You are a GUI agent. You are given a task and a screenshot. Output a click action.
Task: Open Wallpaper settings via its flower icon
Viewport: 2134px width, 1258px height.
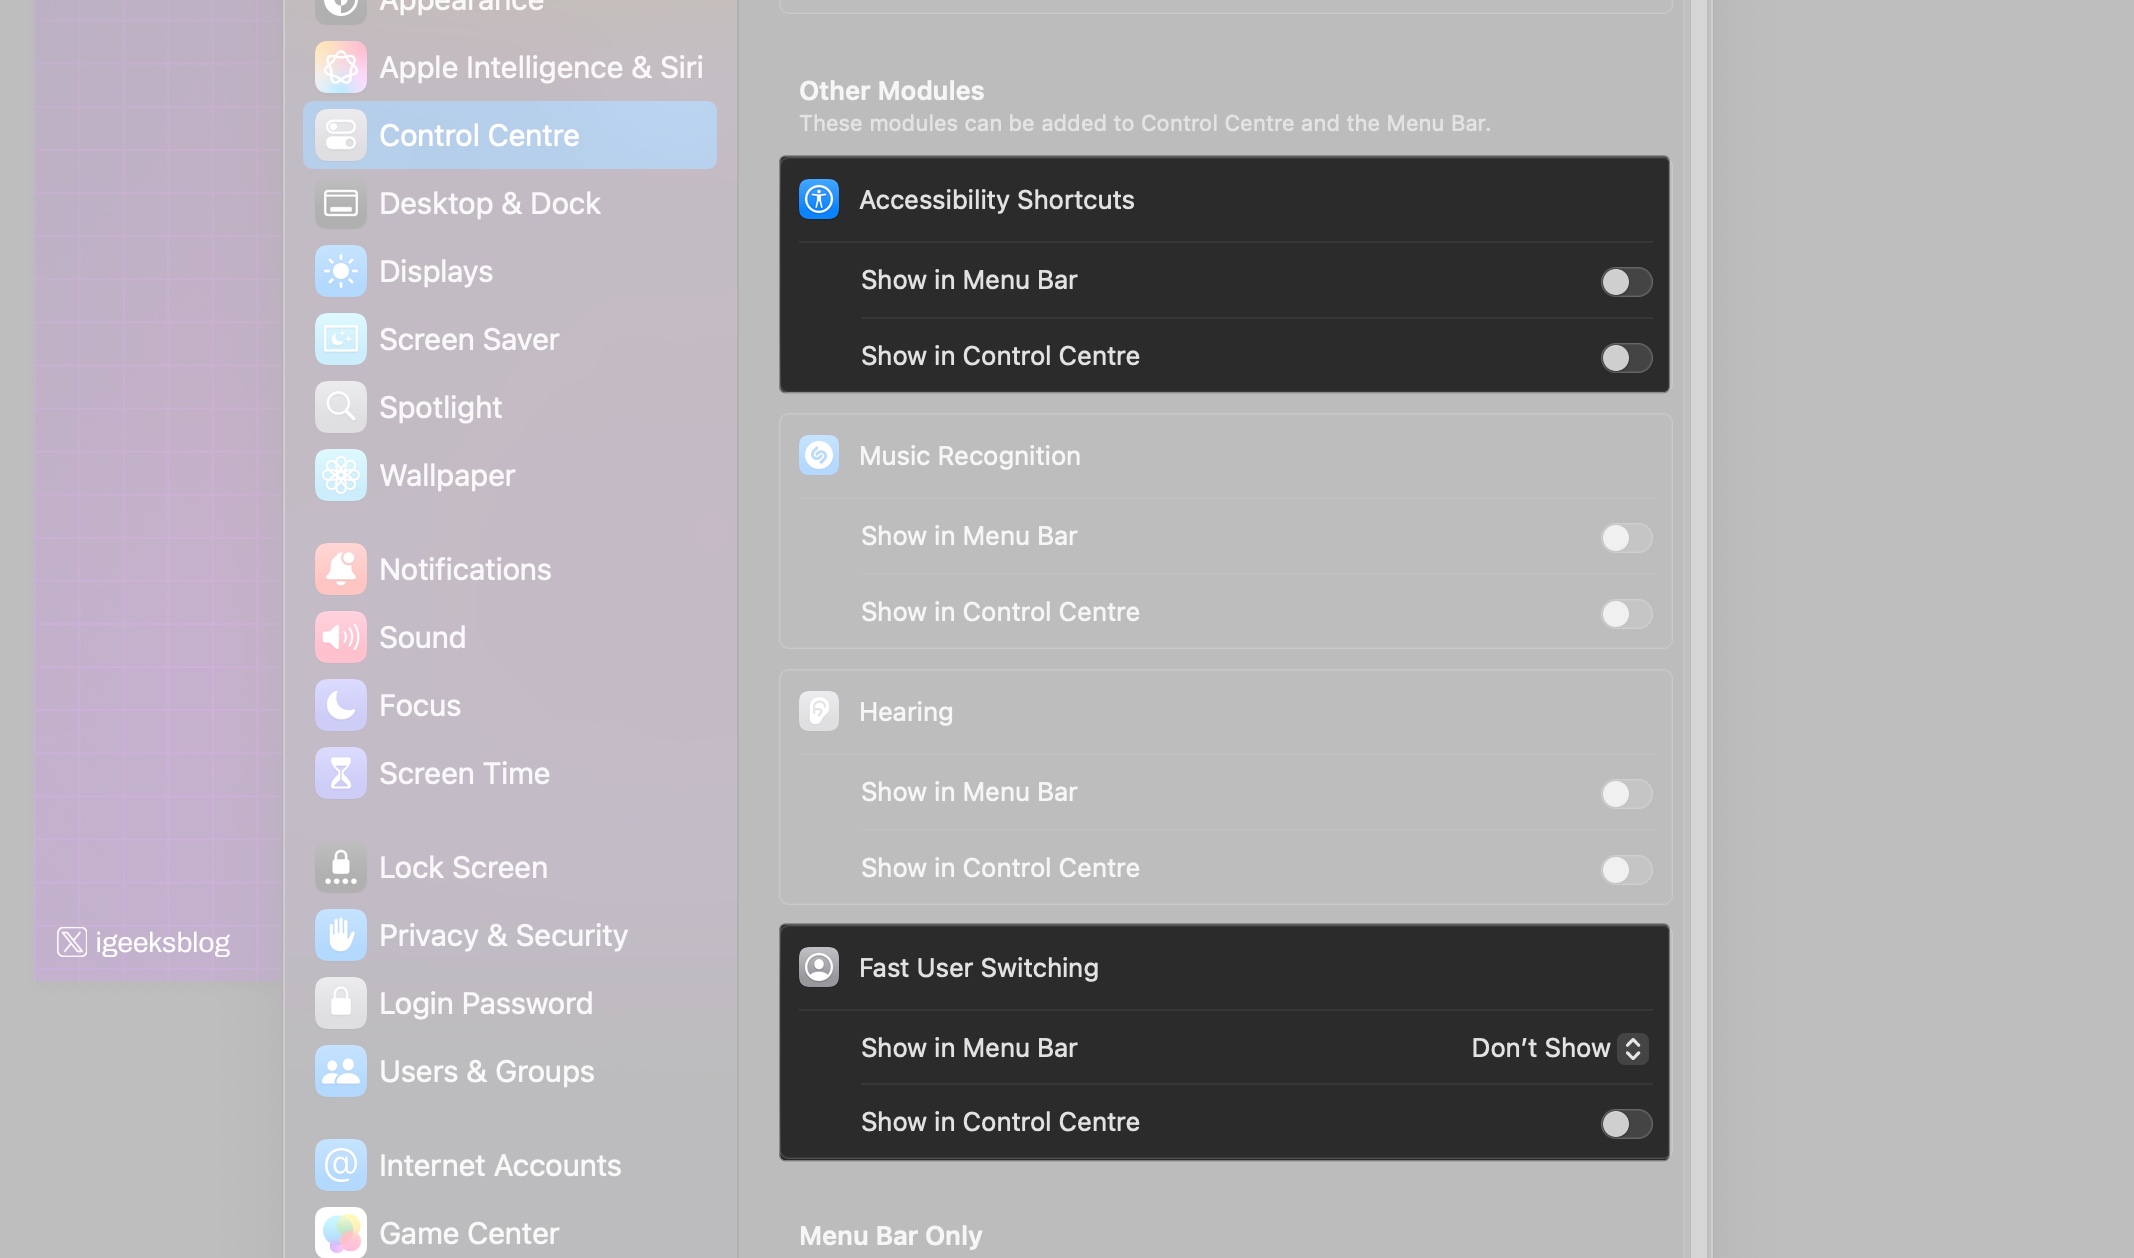coord(341,475)
